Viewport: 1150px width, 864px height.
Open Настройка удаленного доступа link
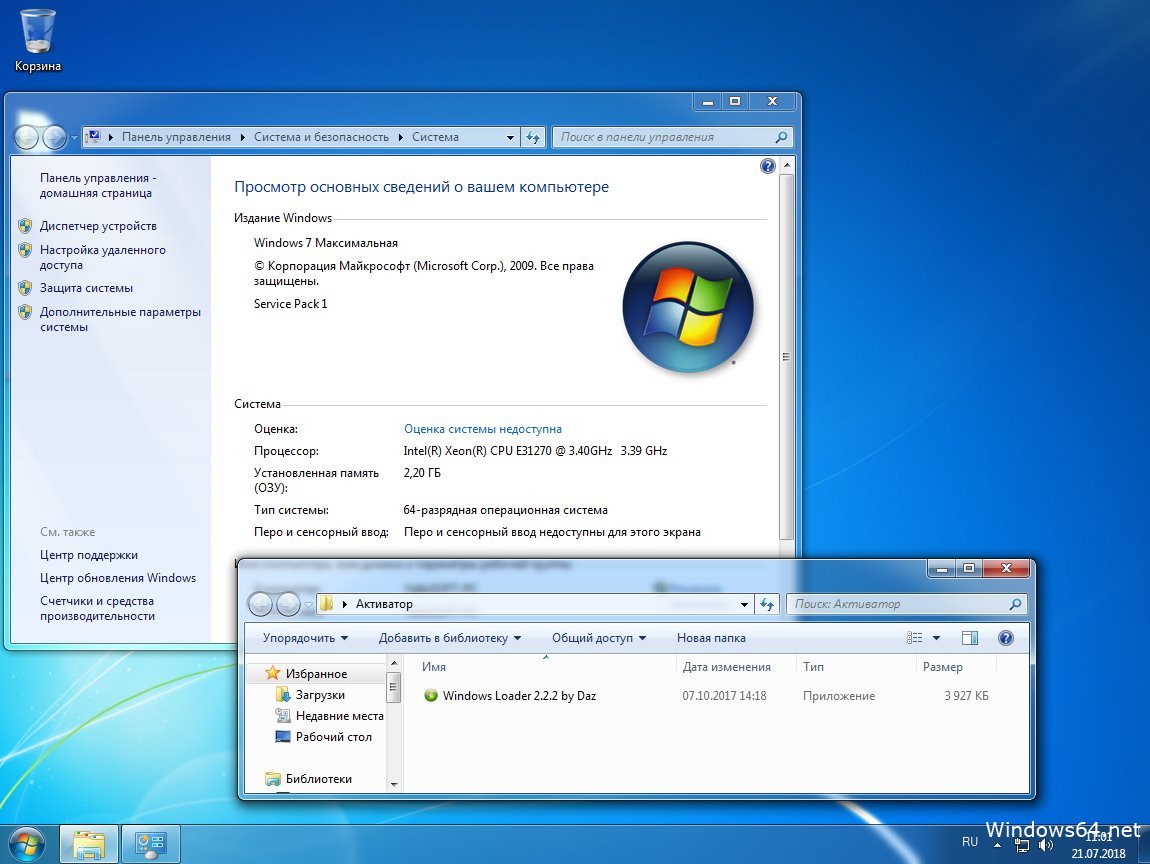point(103,257)
